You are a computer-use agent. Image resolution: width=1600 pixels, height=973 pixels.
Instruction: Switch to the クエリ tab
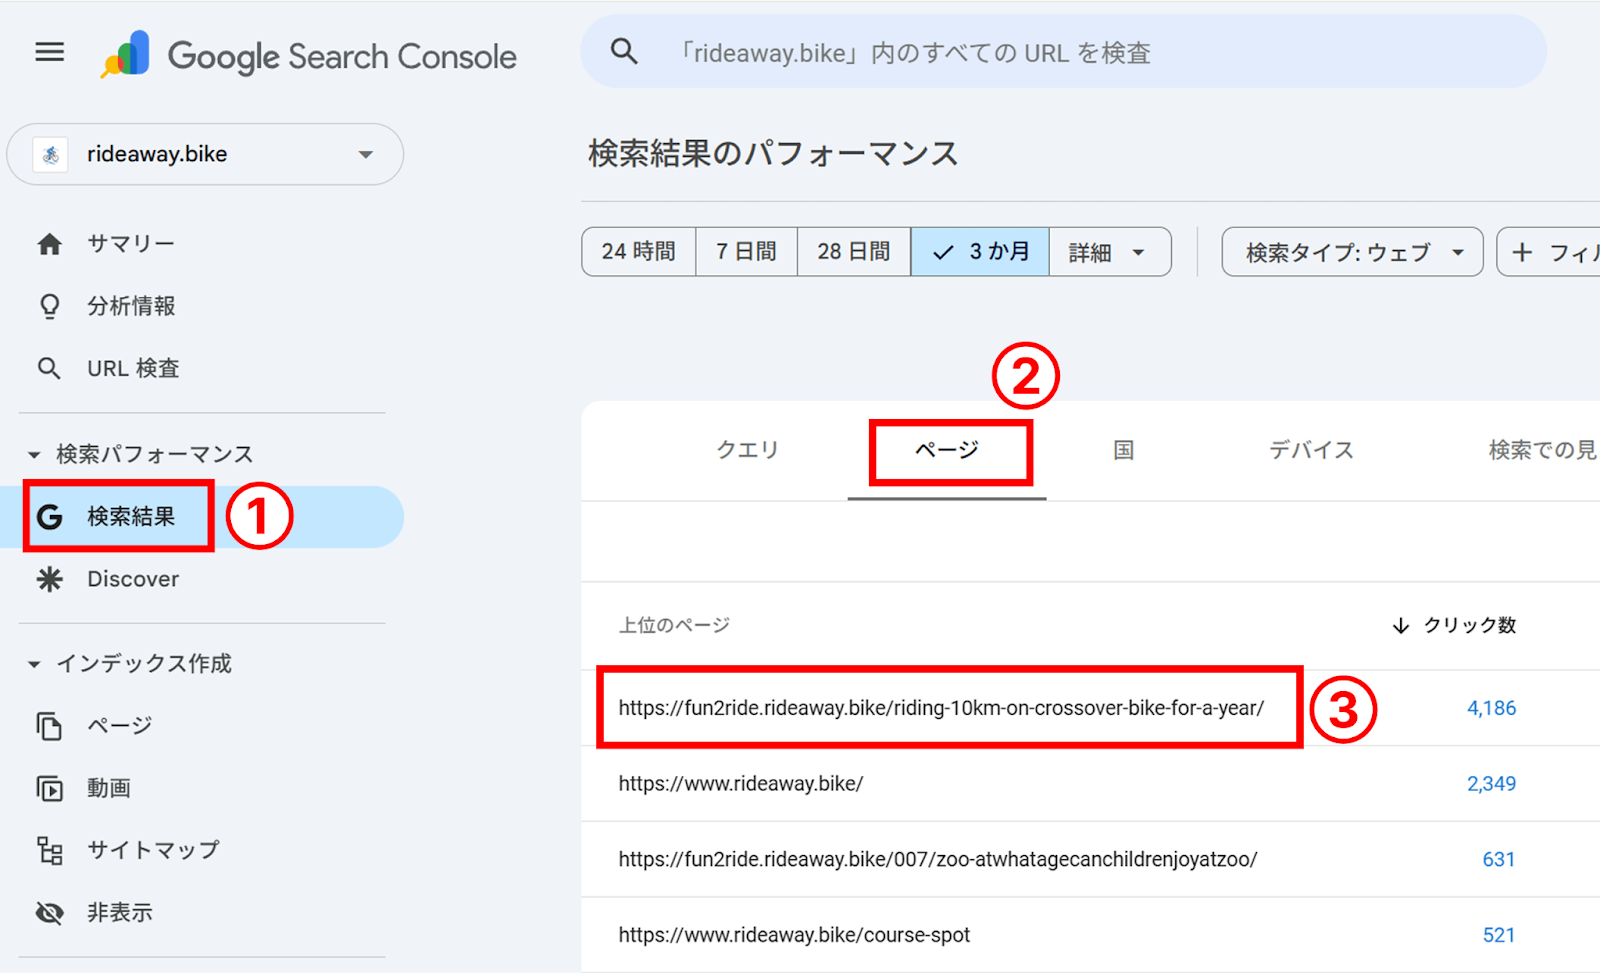(747, 450)
